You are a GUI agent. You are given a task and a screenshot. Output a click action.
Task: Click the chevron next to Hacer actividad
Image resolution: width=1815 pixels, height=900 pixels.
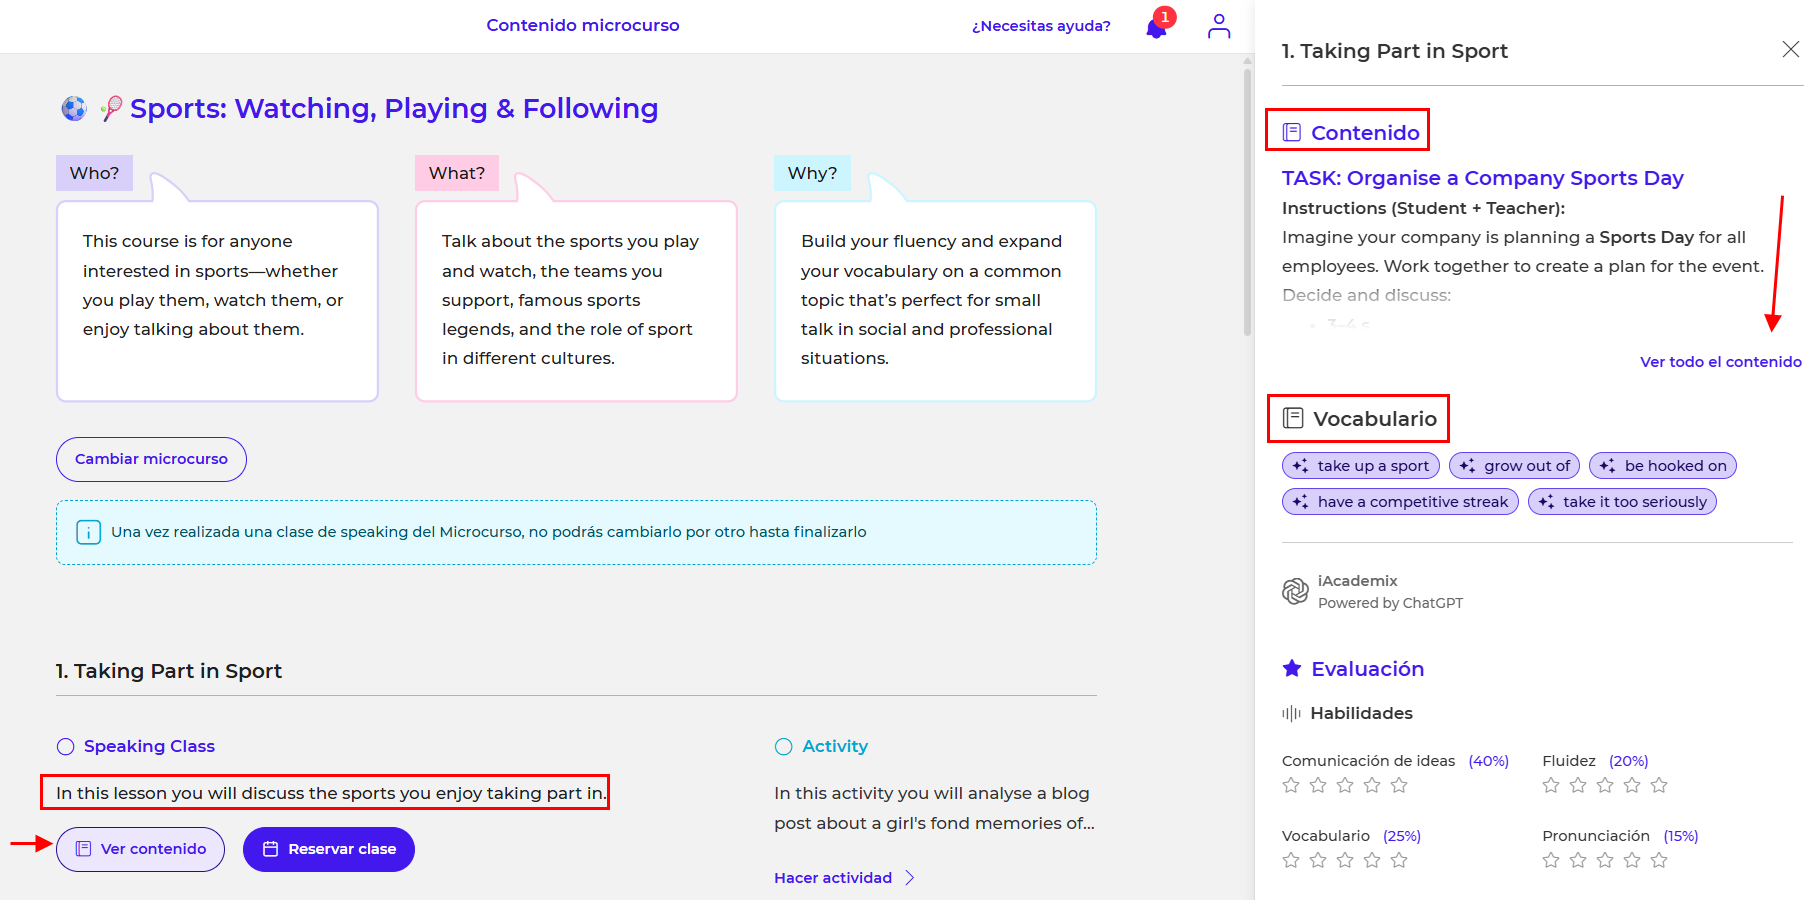click(910, 878)
